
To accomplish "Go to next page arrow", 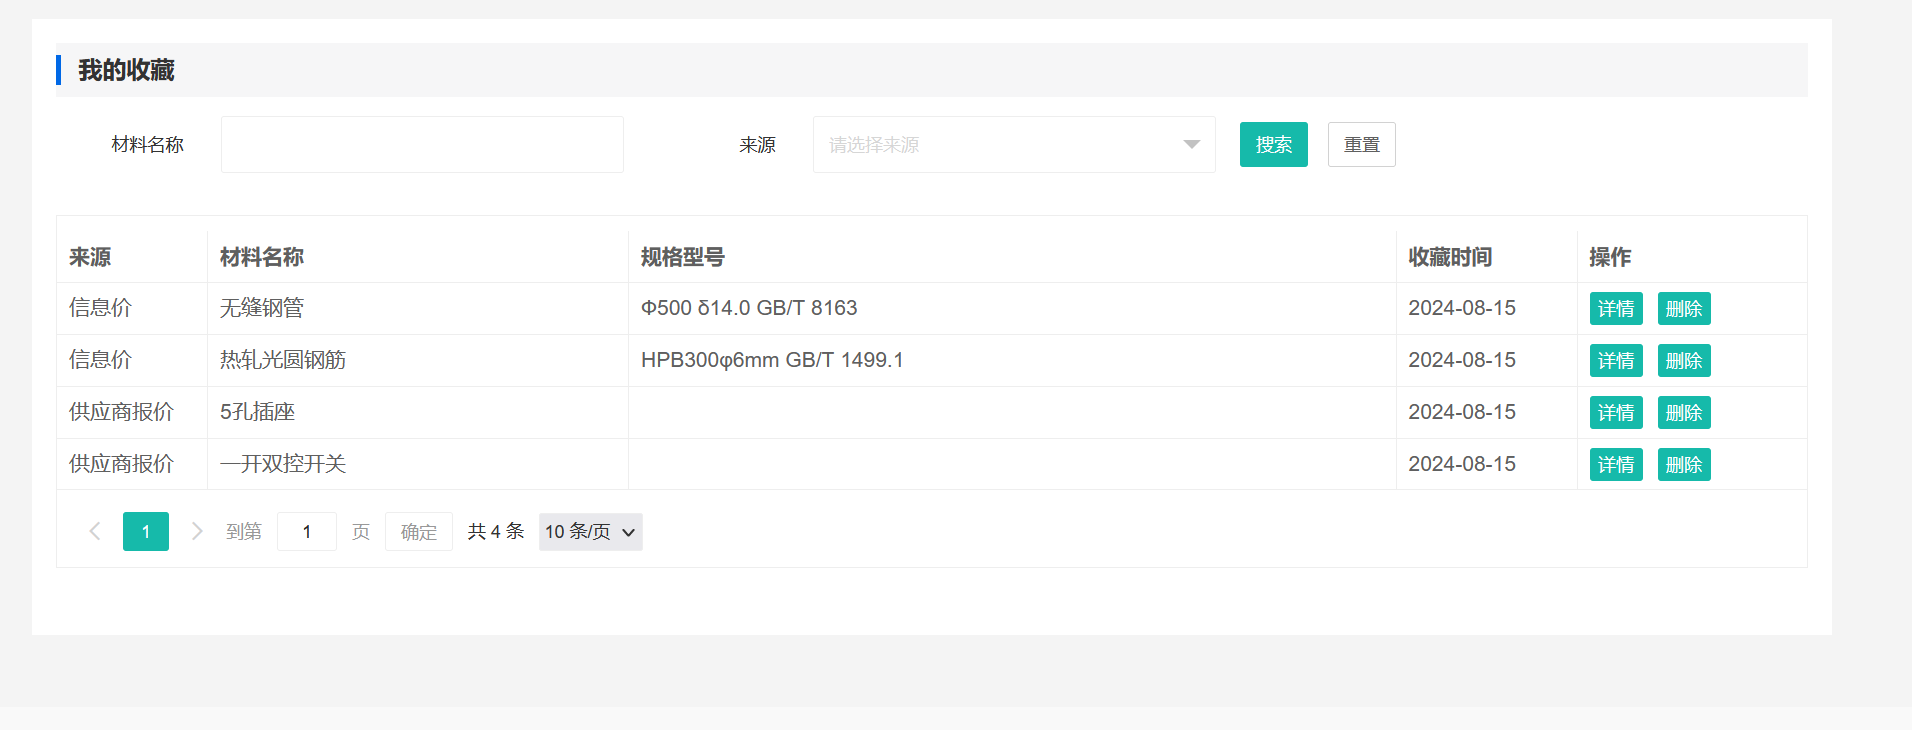I will pyautogui.click(x=197, y=532).
